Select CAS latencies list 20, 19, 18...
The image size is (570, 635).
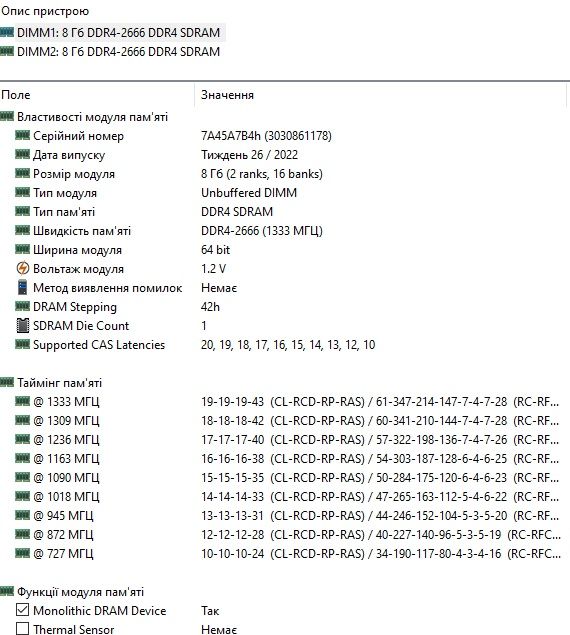288,345
